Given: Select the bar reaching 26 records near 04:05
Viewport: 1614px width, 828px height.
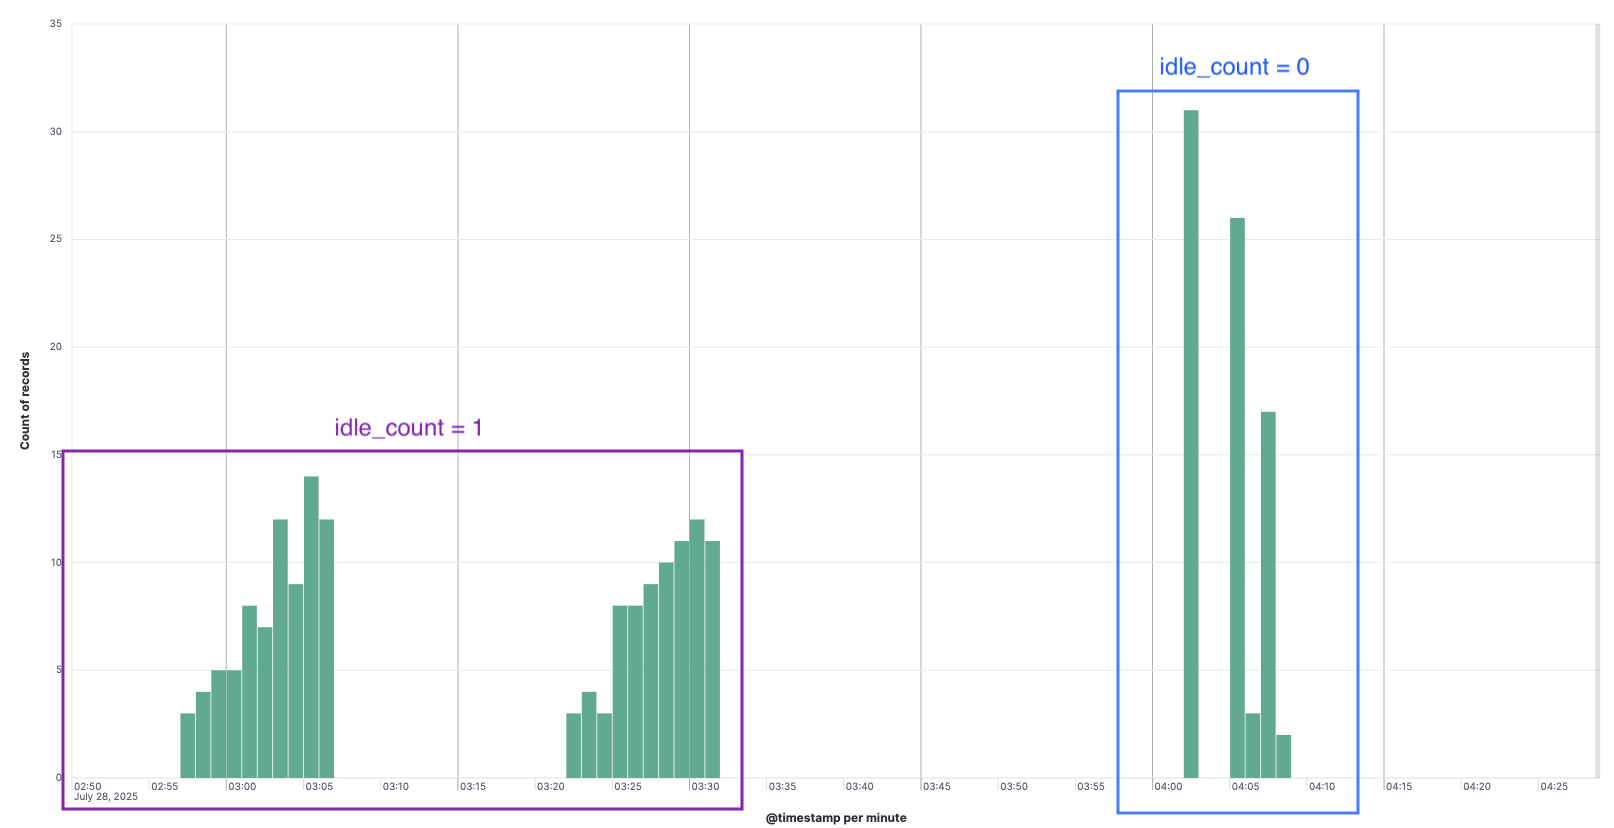Looking at the screenshot, I should tap(1237, 497).
